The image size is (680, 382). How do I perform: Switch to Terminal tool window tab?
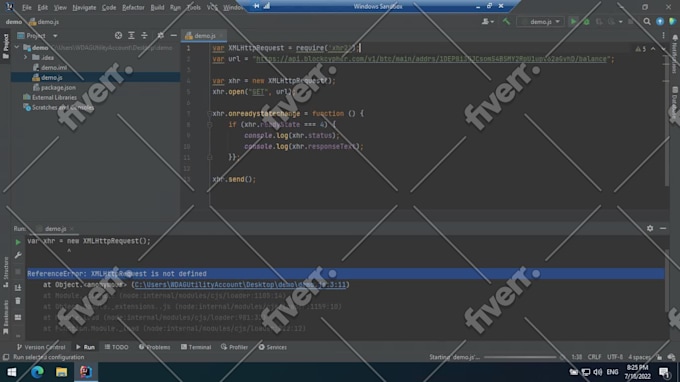[x=196, y=347]
